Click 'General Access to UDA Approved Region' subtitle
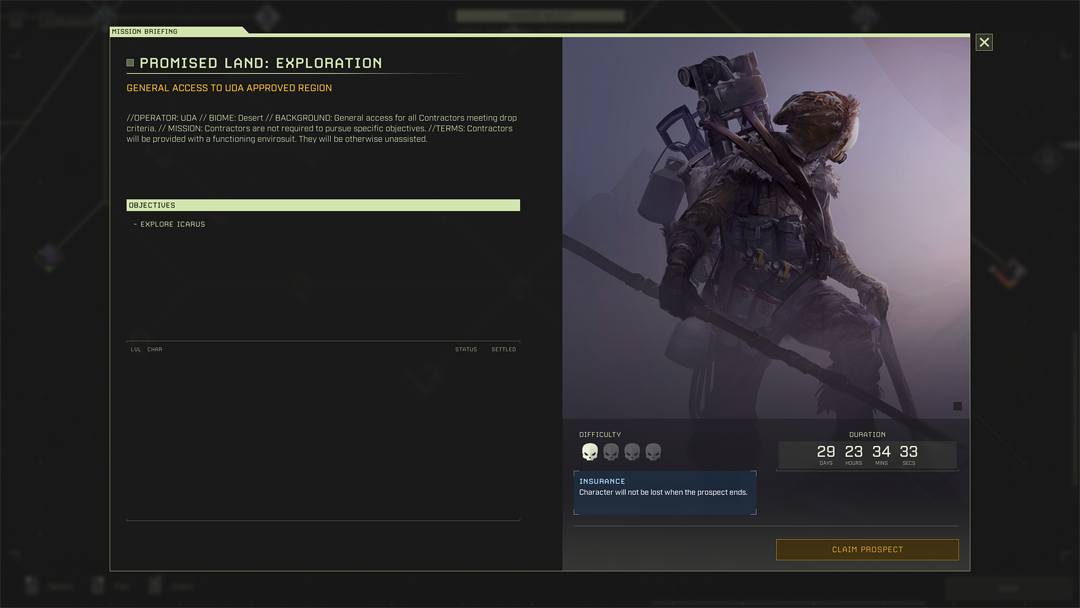The image size is (1080, 608). click(229, 87)
